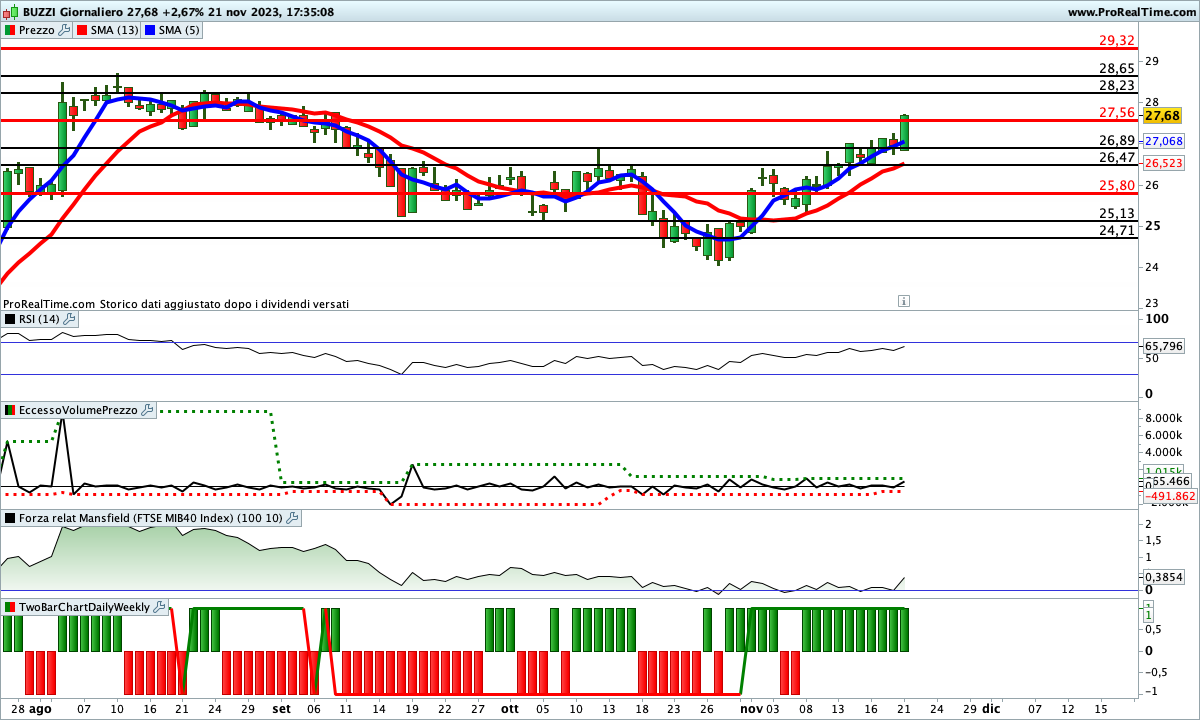
Task: Select the Prezzo label
Action: pos(38,30)
